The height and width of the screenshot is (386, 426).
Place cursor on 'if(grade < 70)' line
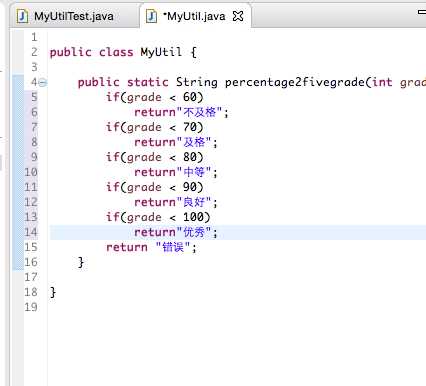[x=155, y=127]
